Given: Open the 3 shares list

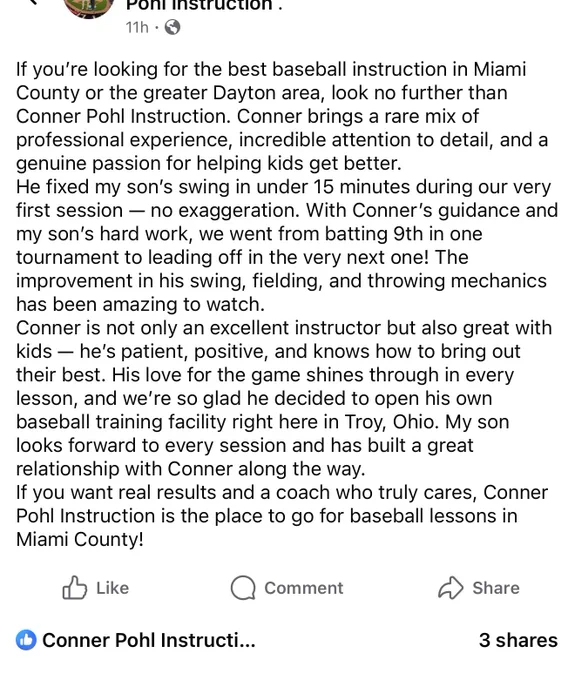Looking at the screenshot, I should click(x=518, y=641).
